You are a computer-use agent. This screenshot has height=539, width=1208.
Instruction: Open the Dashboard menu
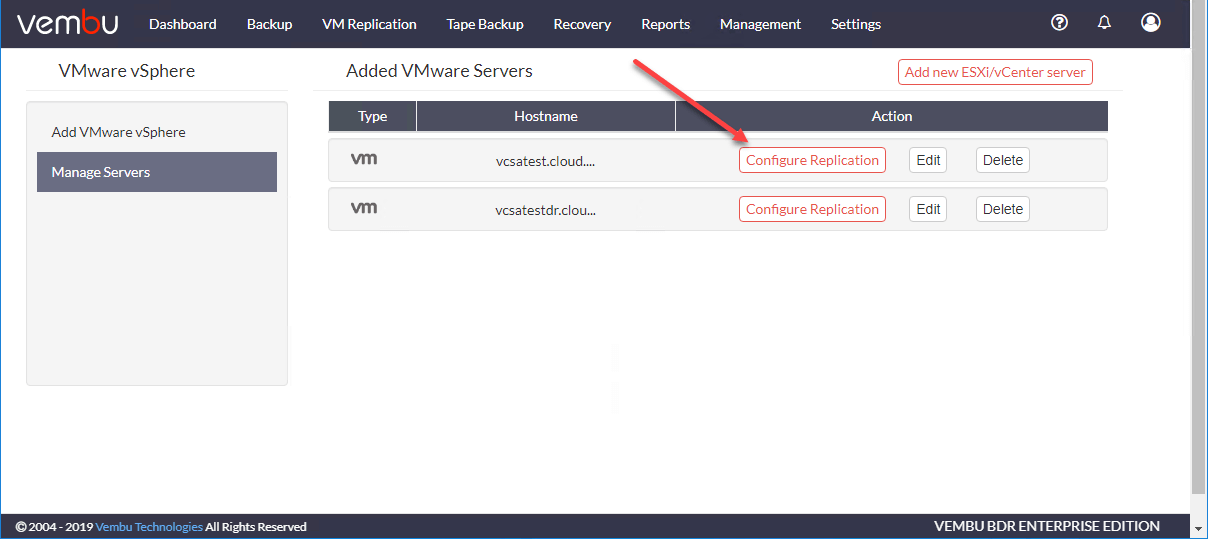click(183, 24)
